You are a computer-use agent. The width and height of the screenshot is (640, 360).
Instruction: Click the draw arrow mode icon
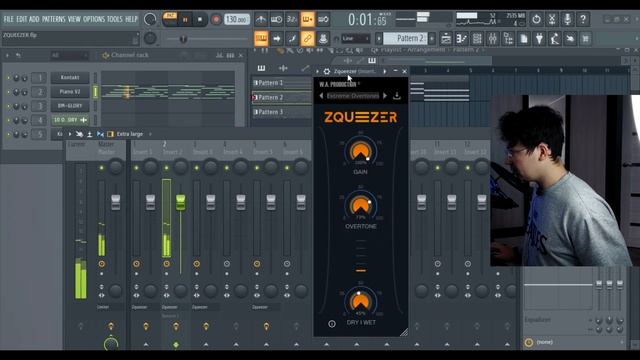click(x=277, y=39)
